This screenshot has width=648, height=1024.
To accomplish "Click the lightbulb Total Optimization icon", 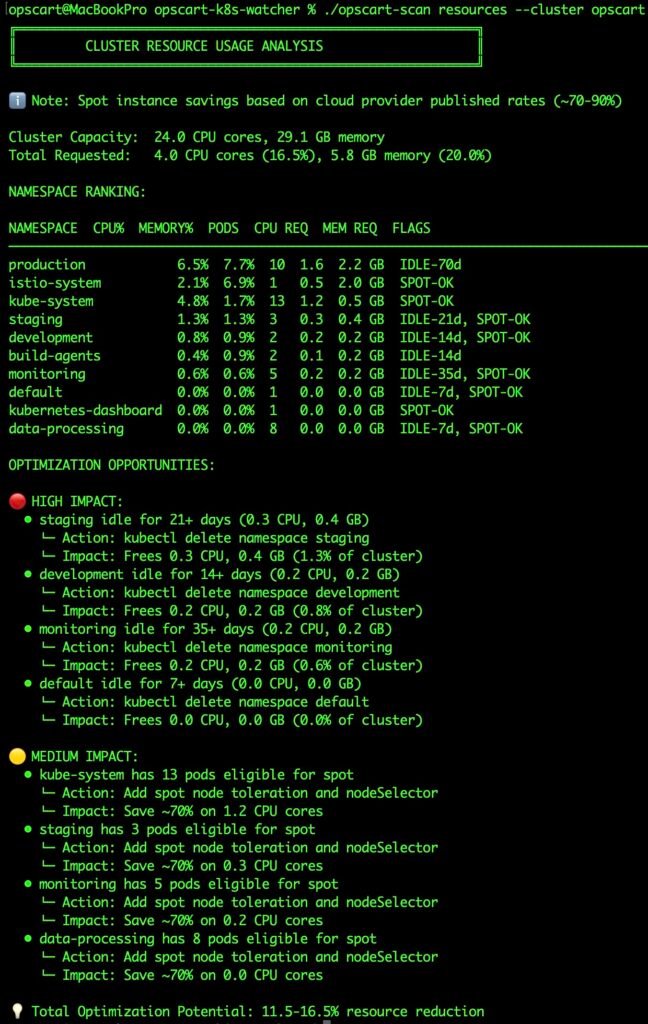I will pos(17,1011).
